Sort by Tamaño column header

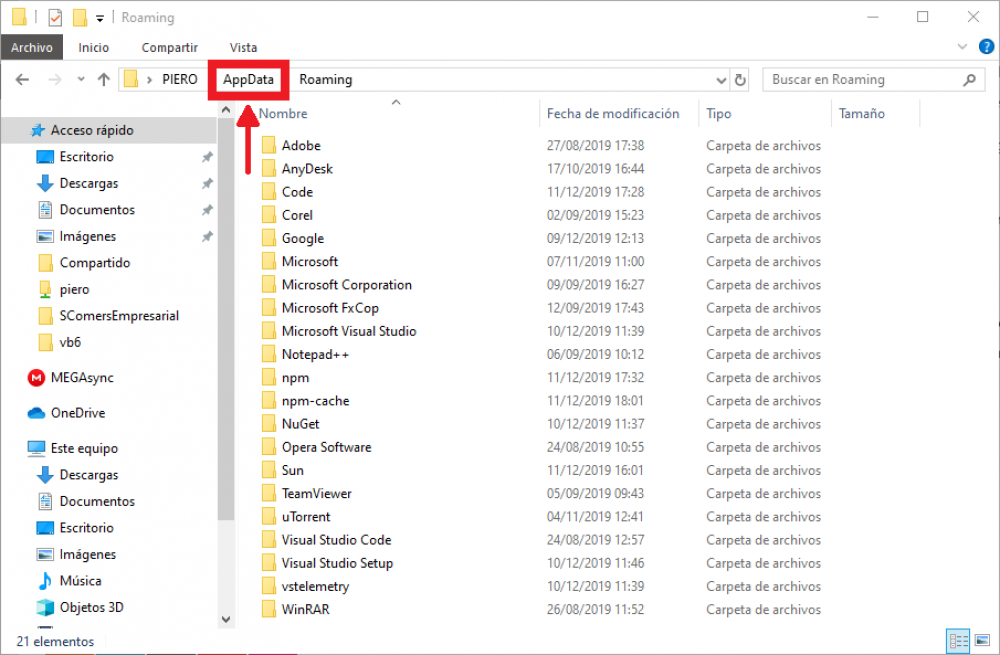862,114
